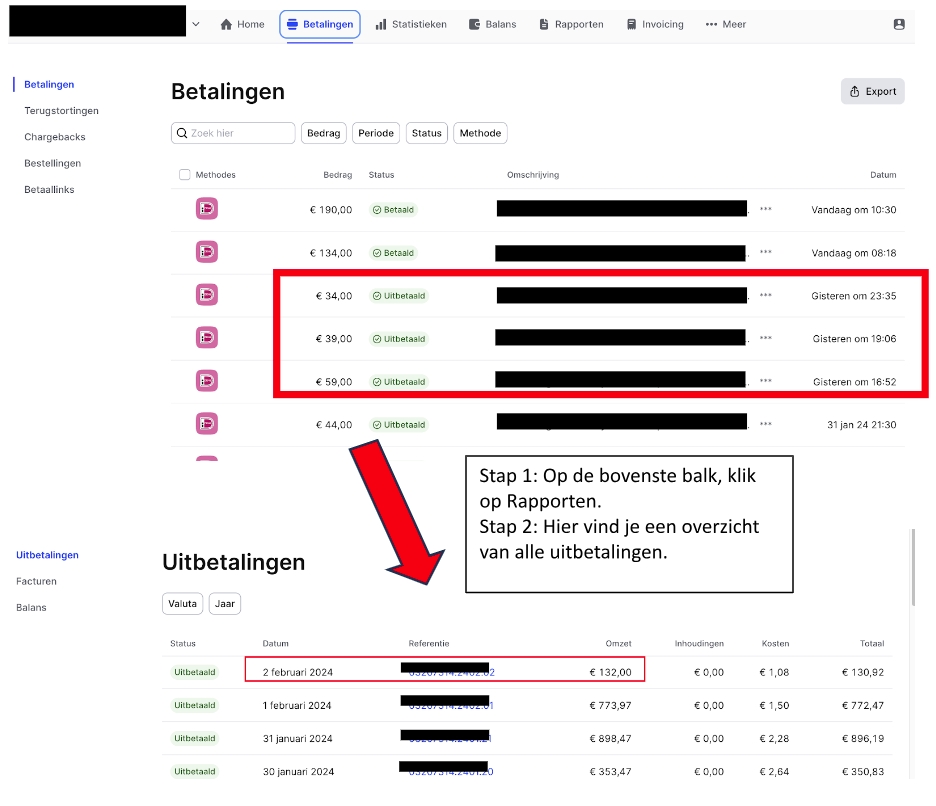Open the three-dots menu for the €134,00 payment
The image size is (936, 806).
766,253
